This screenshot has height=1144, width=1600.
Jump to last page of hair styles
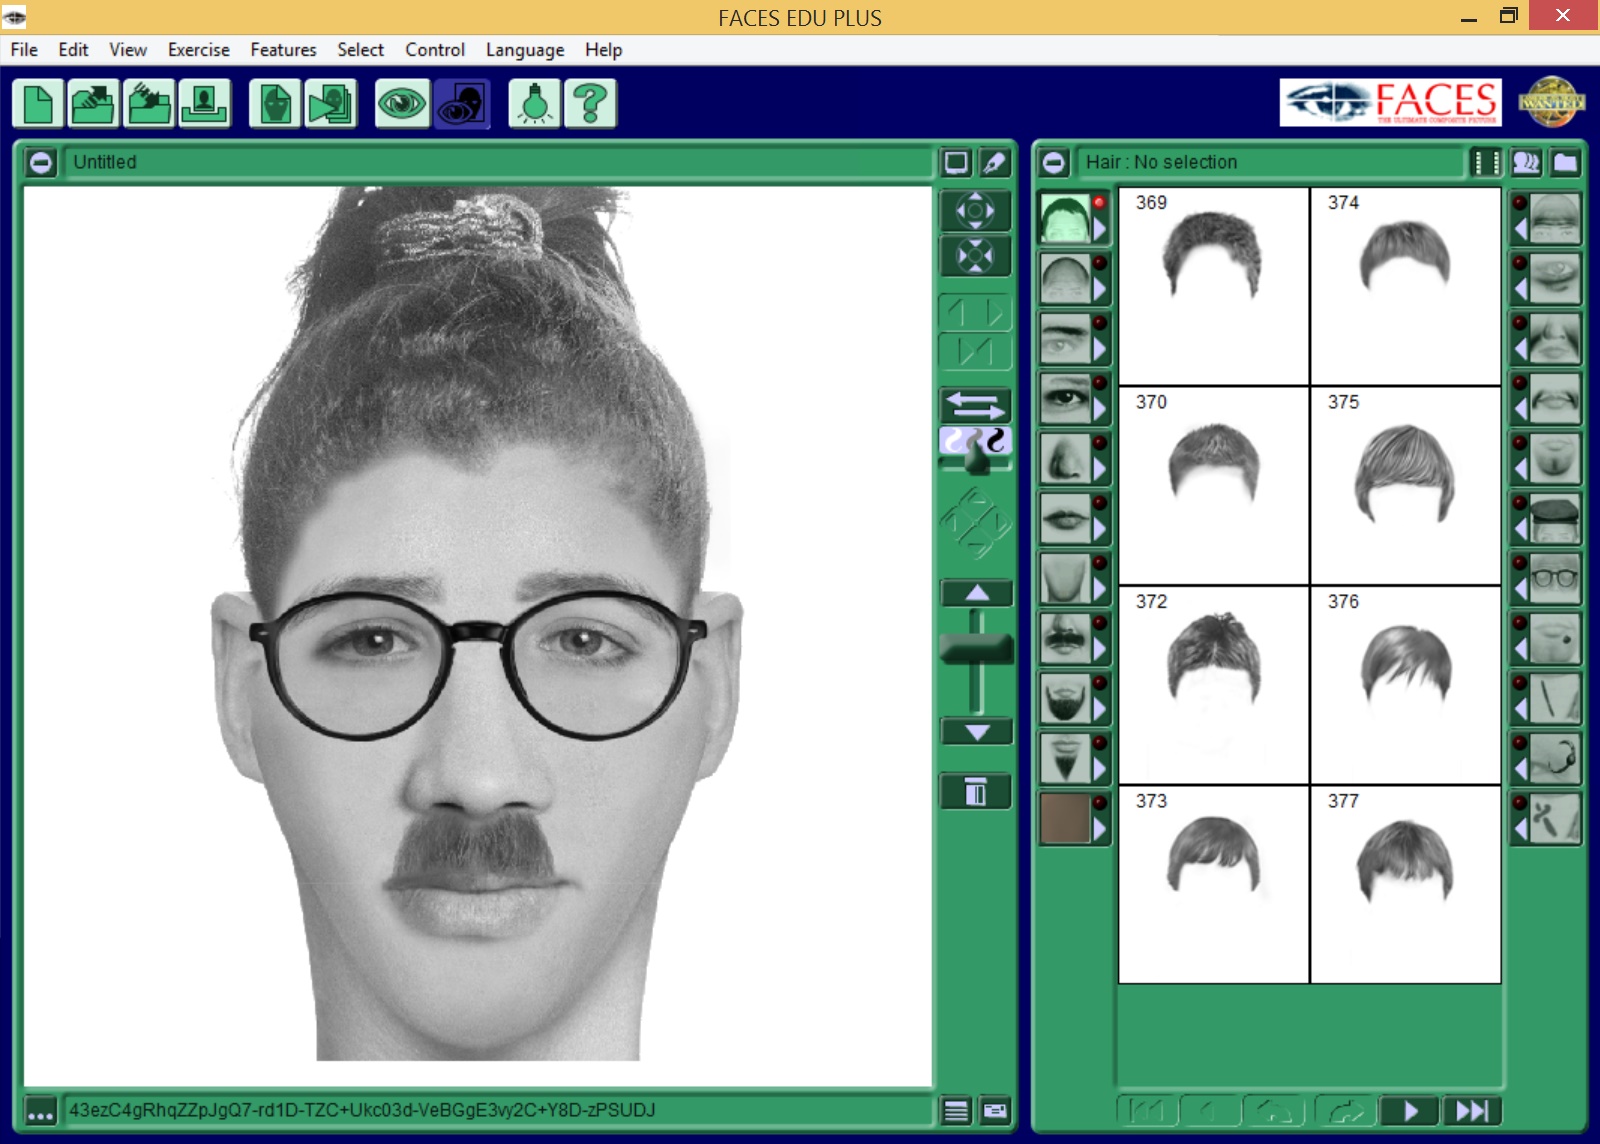1471,1111
